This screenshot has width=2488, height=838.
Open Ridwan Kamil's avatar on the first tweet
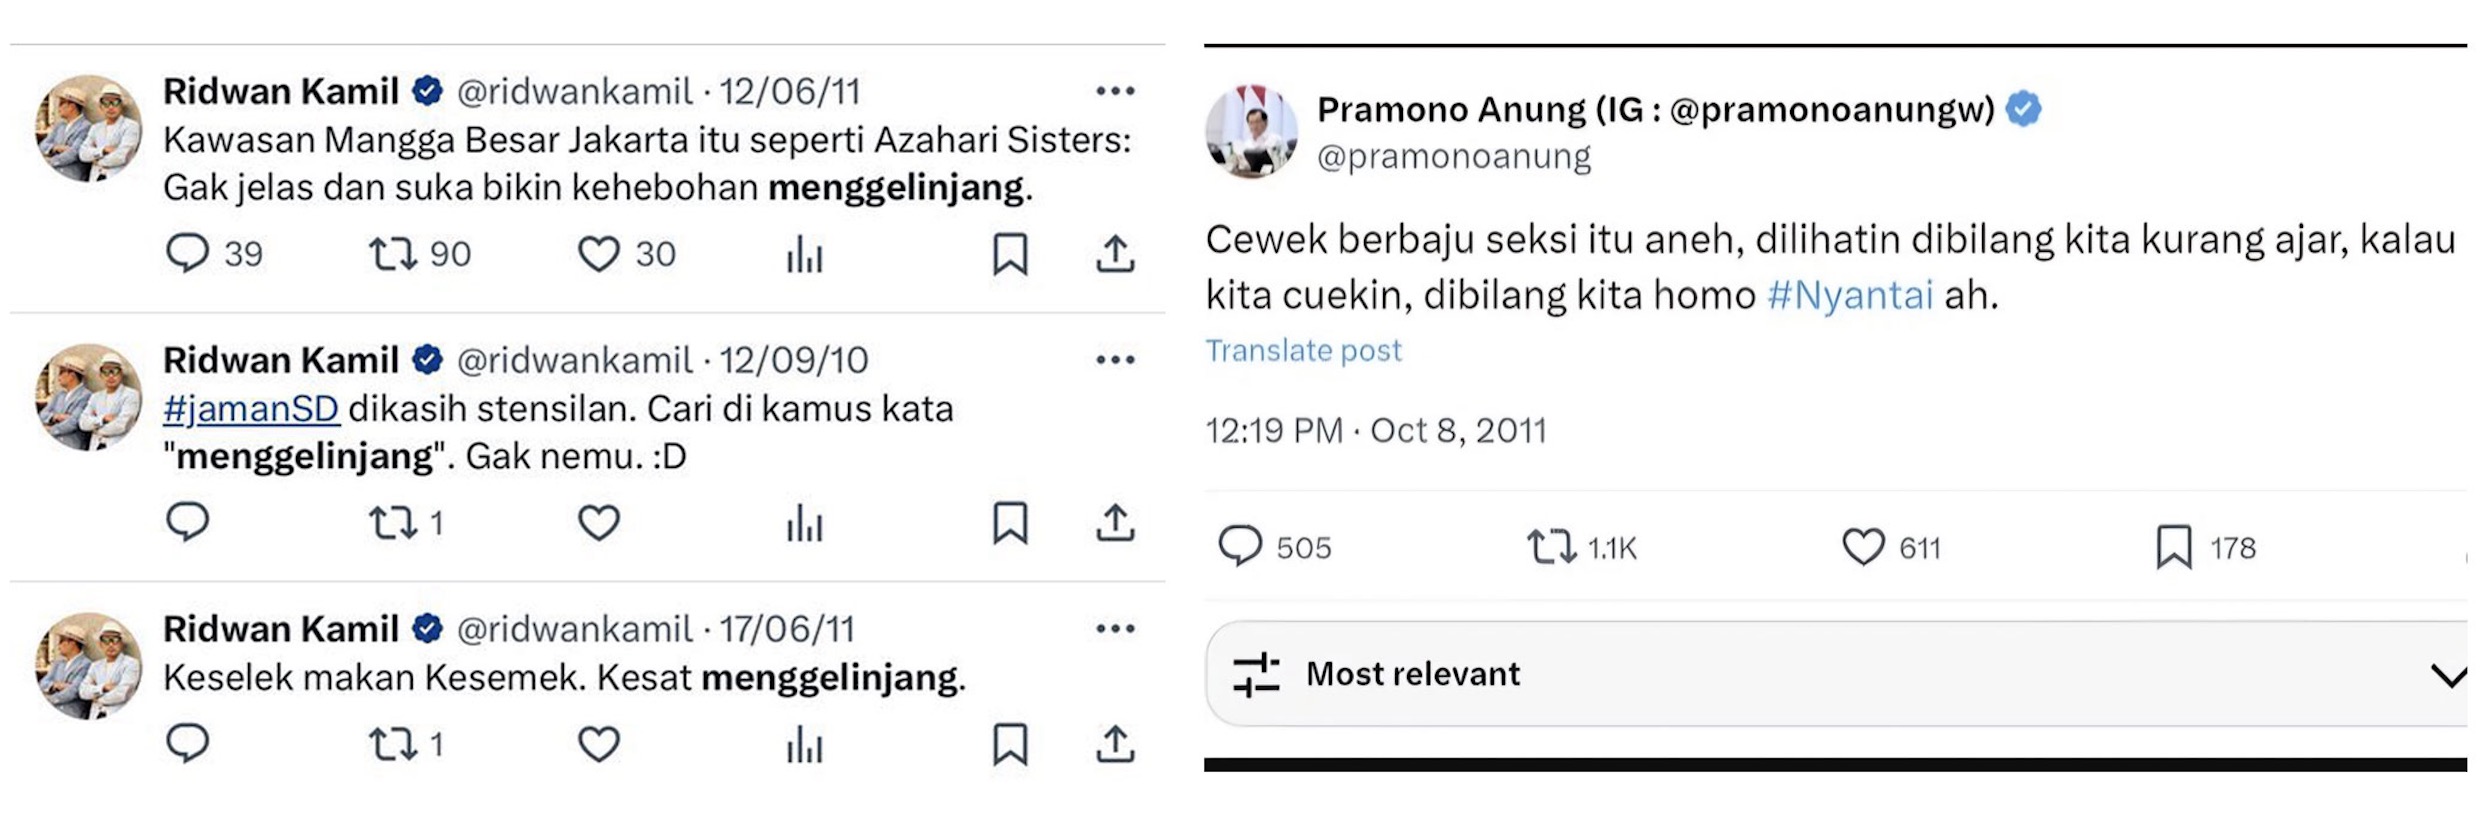point(89,128)
